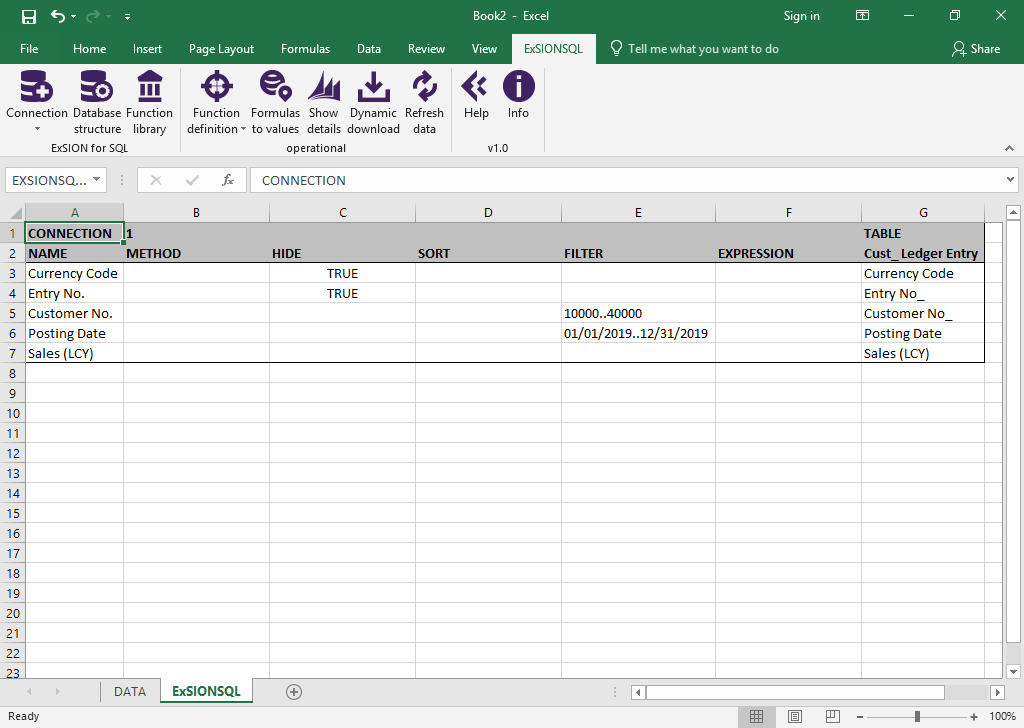Open the Page Layout tab

click(221, 49)
